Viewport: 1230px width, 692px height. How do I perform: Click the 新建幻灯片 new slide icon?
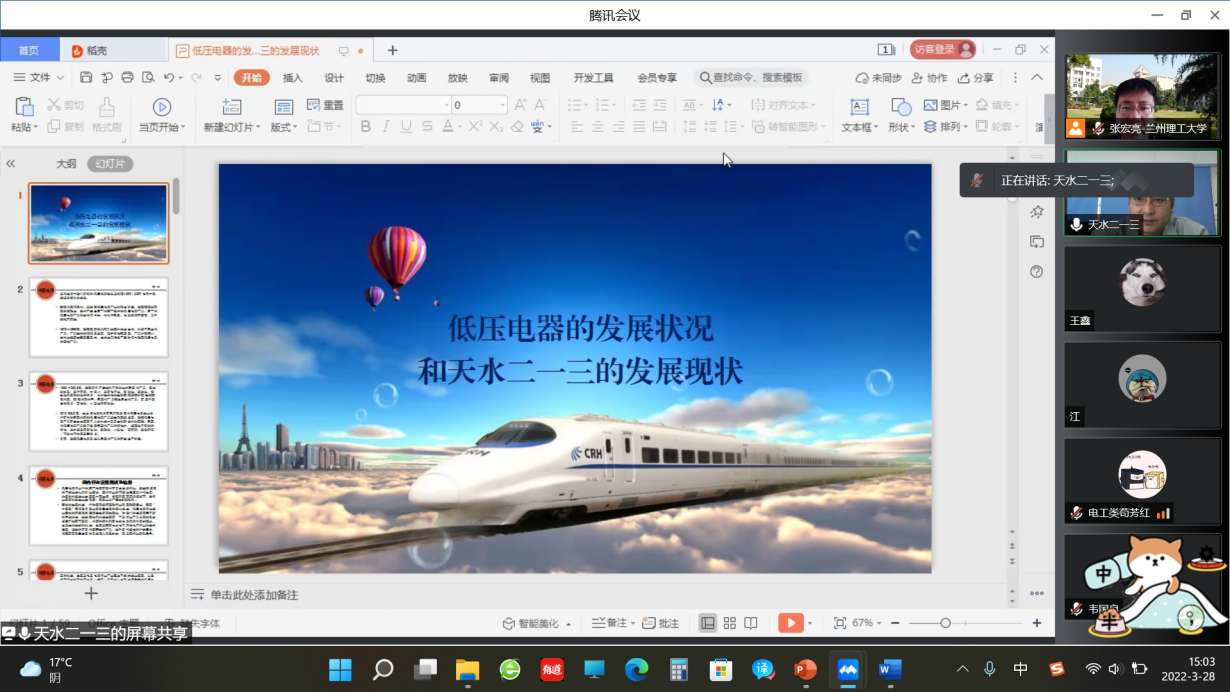(x=231, y=108)
